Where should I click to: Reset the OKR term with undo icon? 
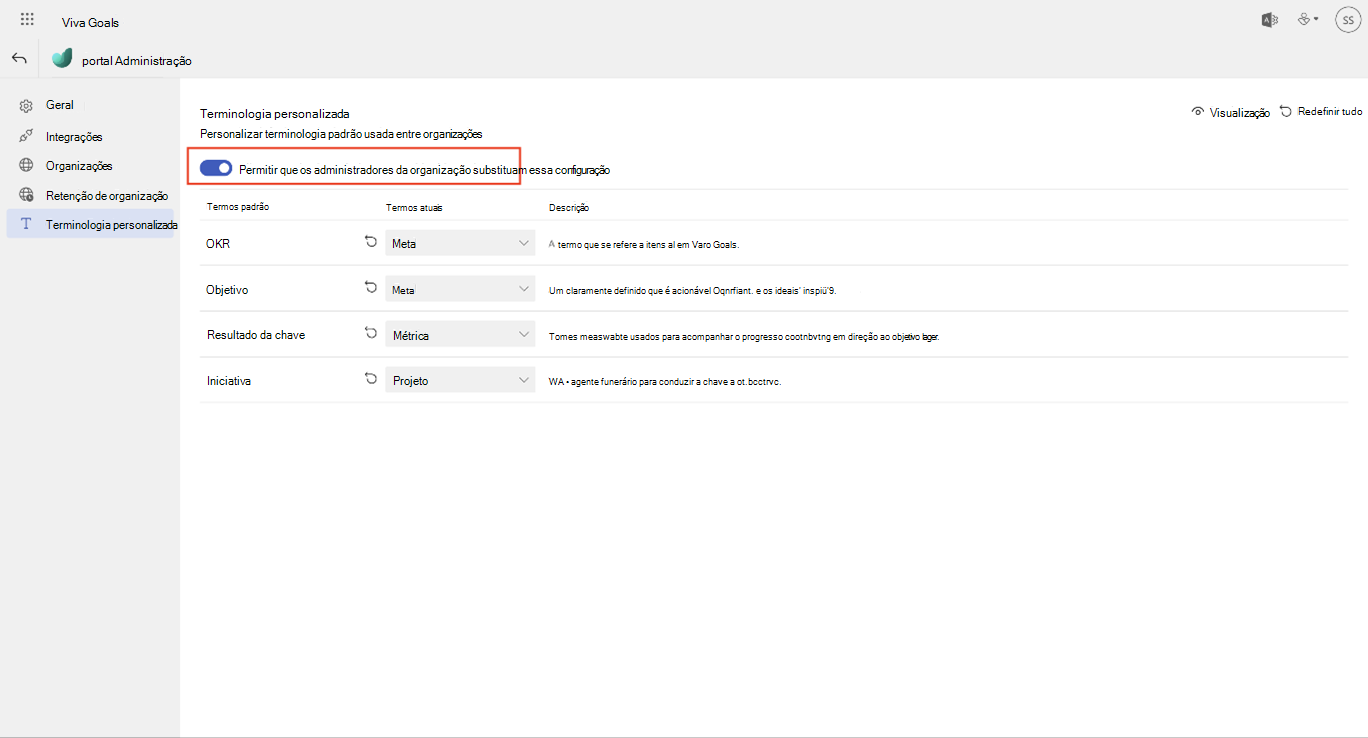(x=371, y=242)
